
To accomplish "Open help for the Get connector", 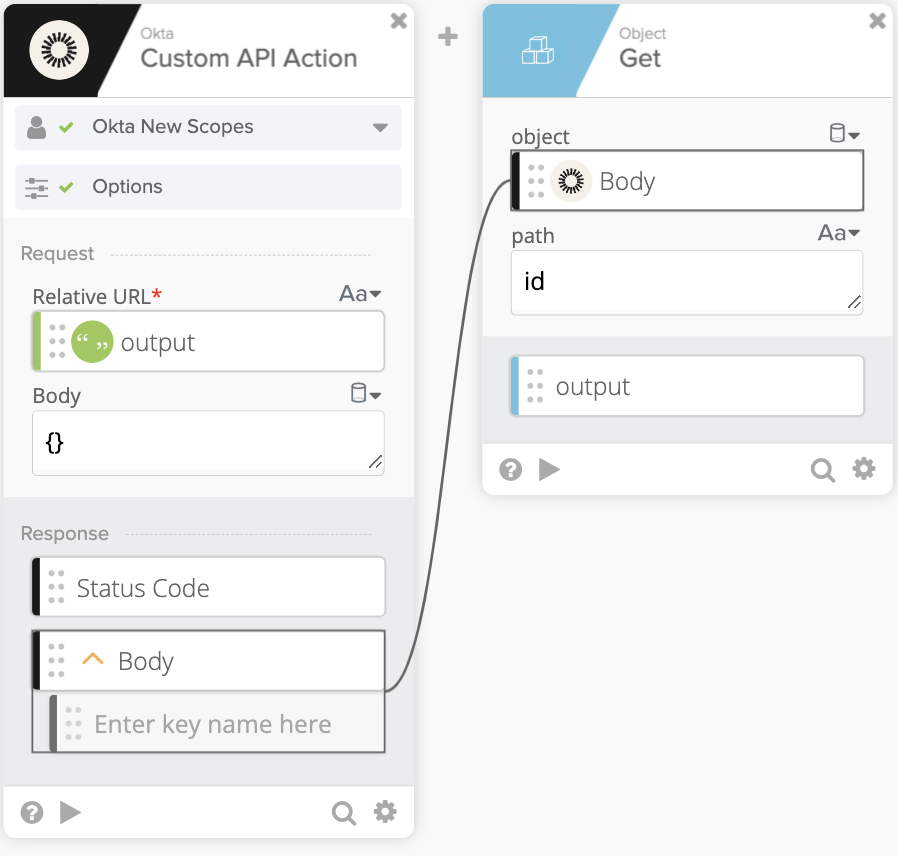I will coord(510,469).
